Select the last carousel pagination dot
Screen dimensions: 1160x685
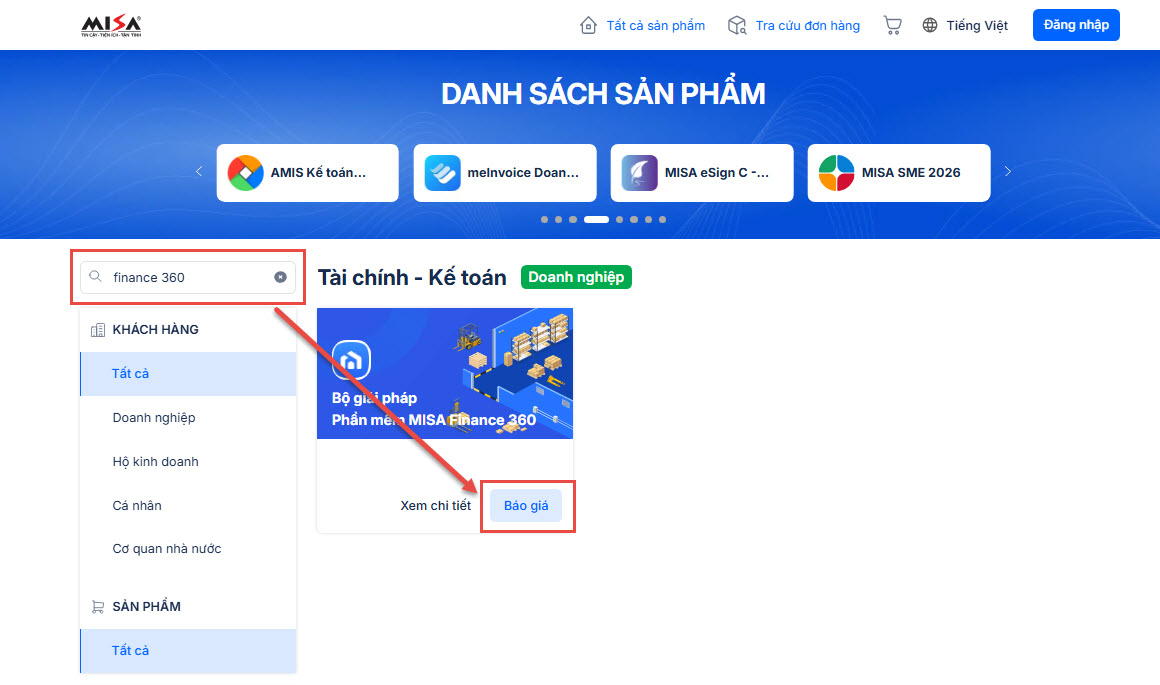click(x=662, y=220)
